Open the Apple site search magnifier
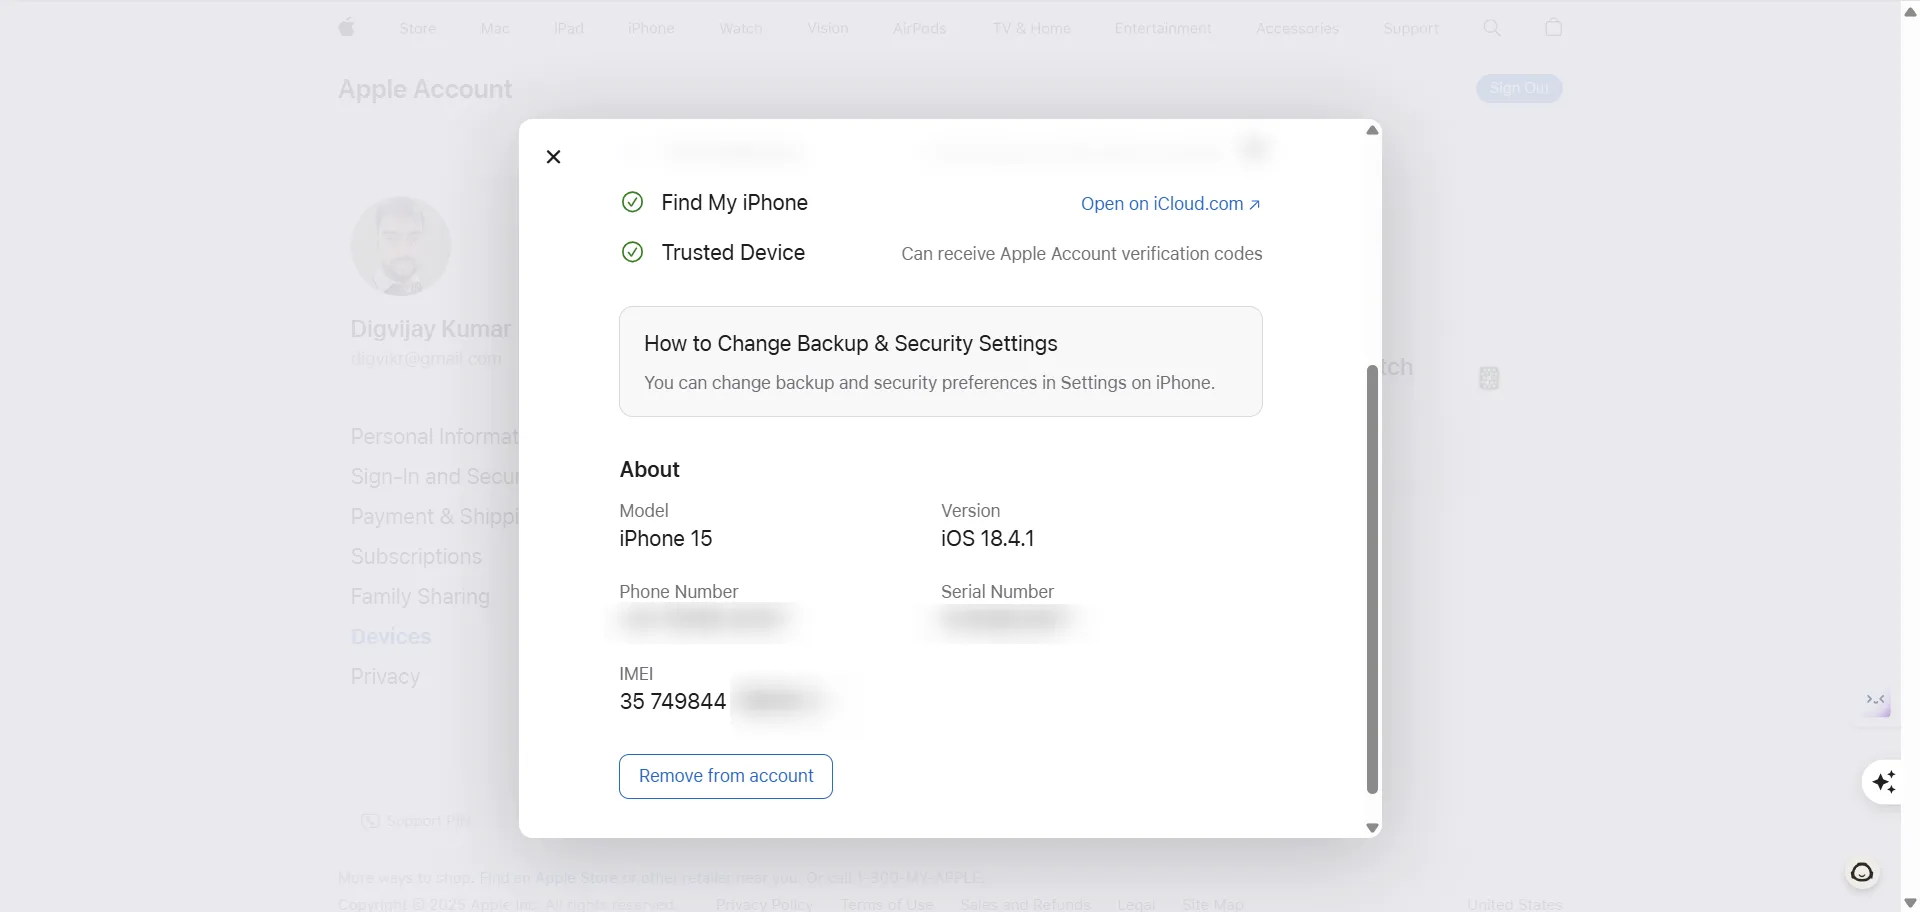 (1491, 28)
